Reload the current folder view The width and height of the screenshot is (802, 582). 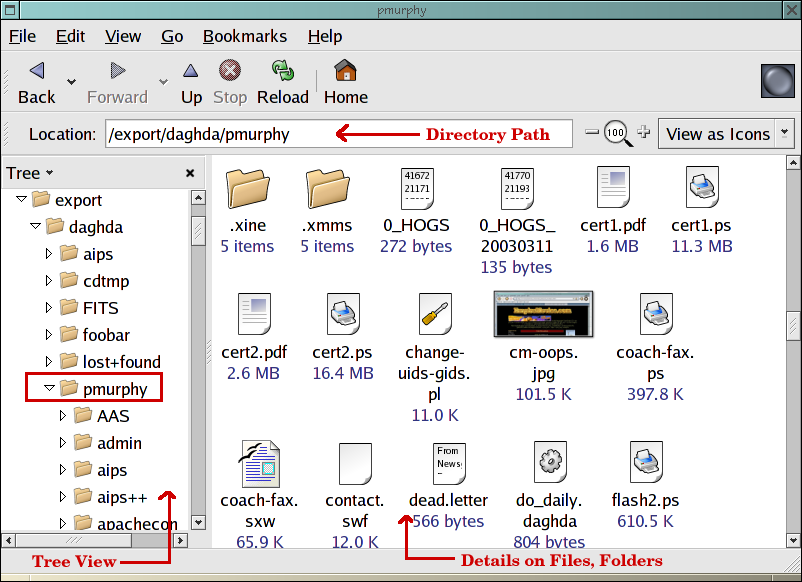pos(282,71)
